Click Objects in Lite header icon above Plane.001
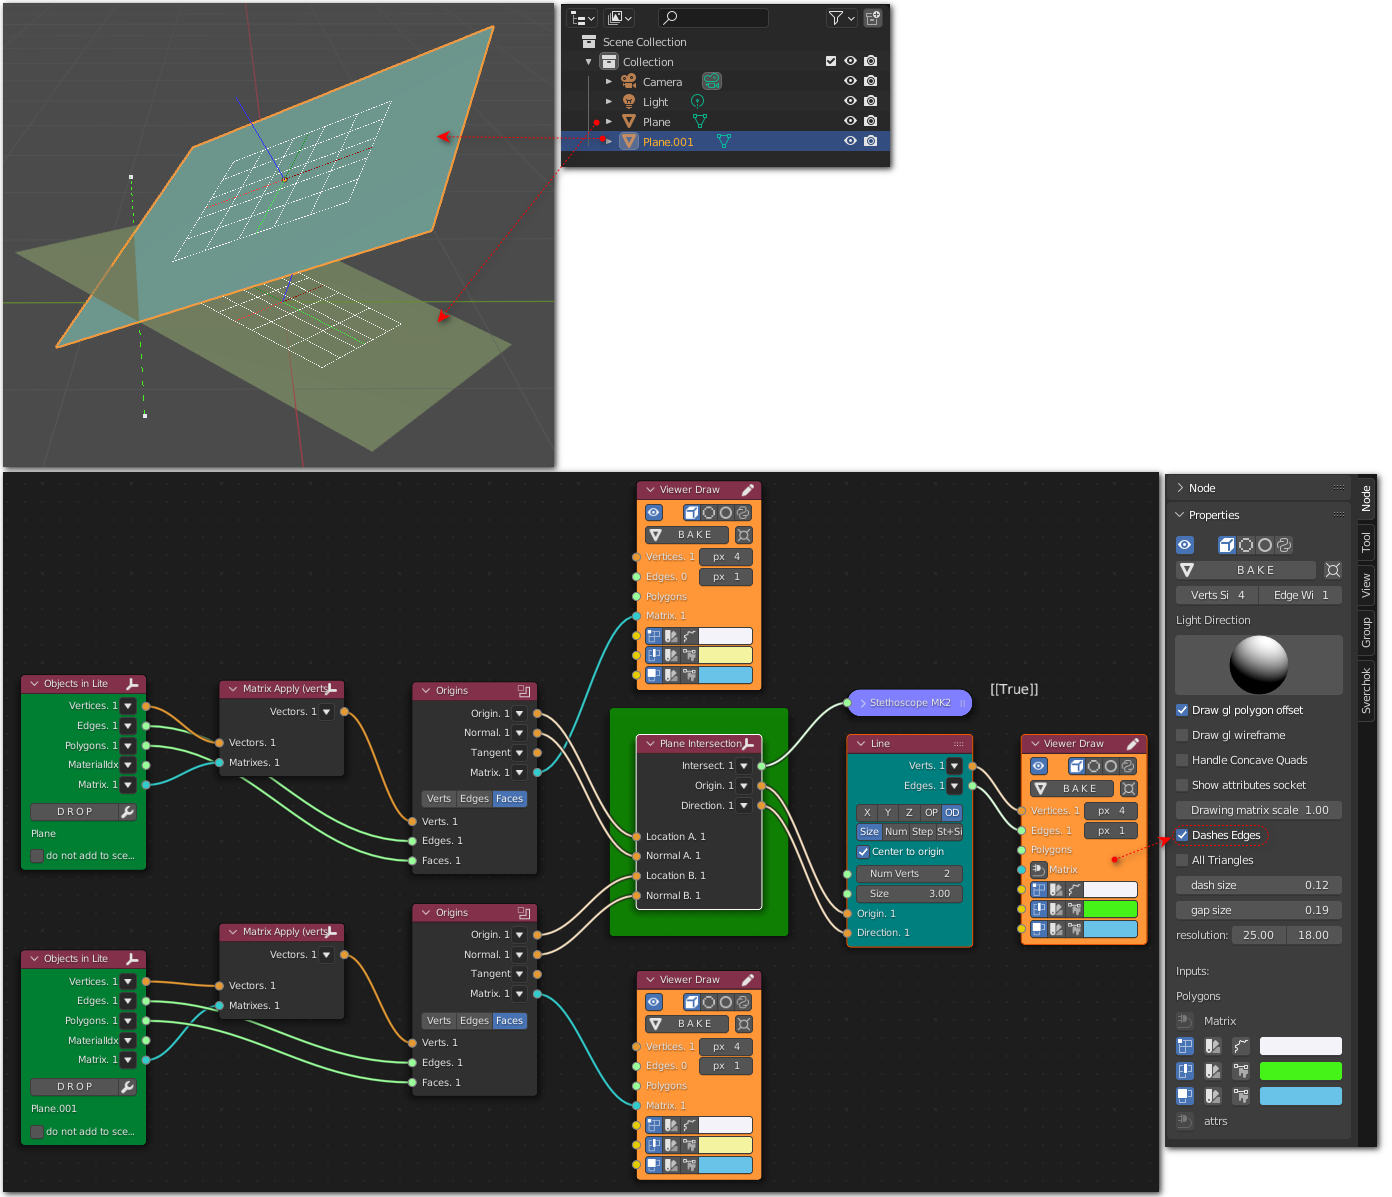The height and width of the screenshot is (1197, 1392). (132, 959)
